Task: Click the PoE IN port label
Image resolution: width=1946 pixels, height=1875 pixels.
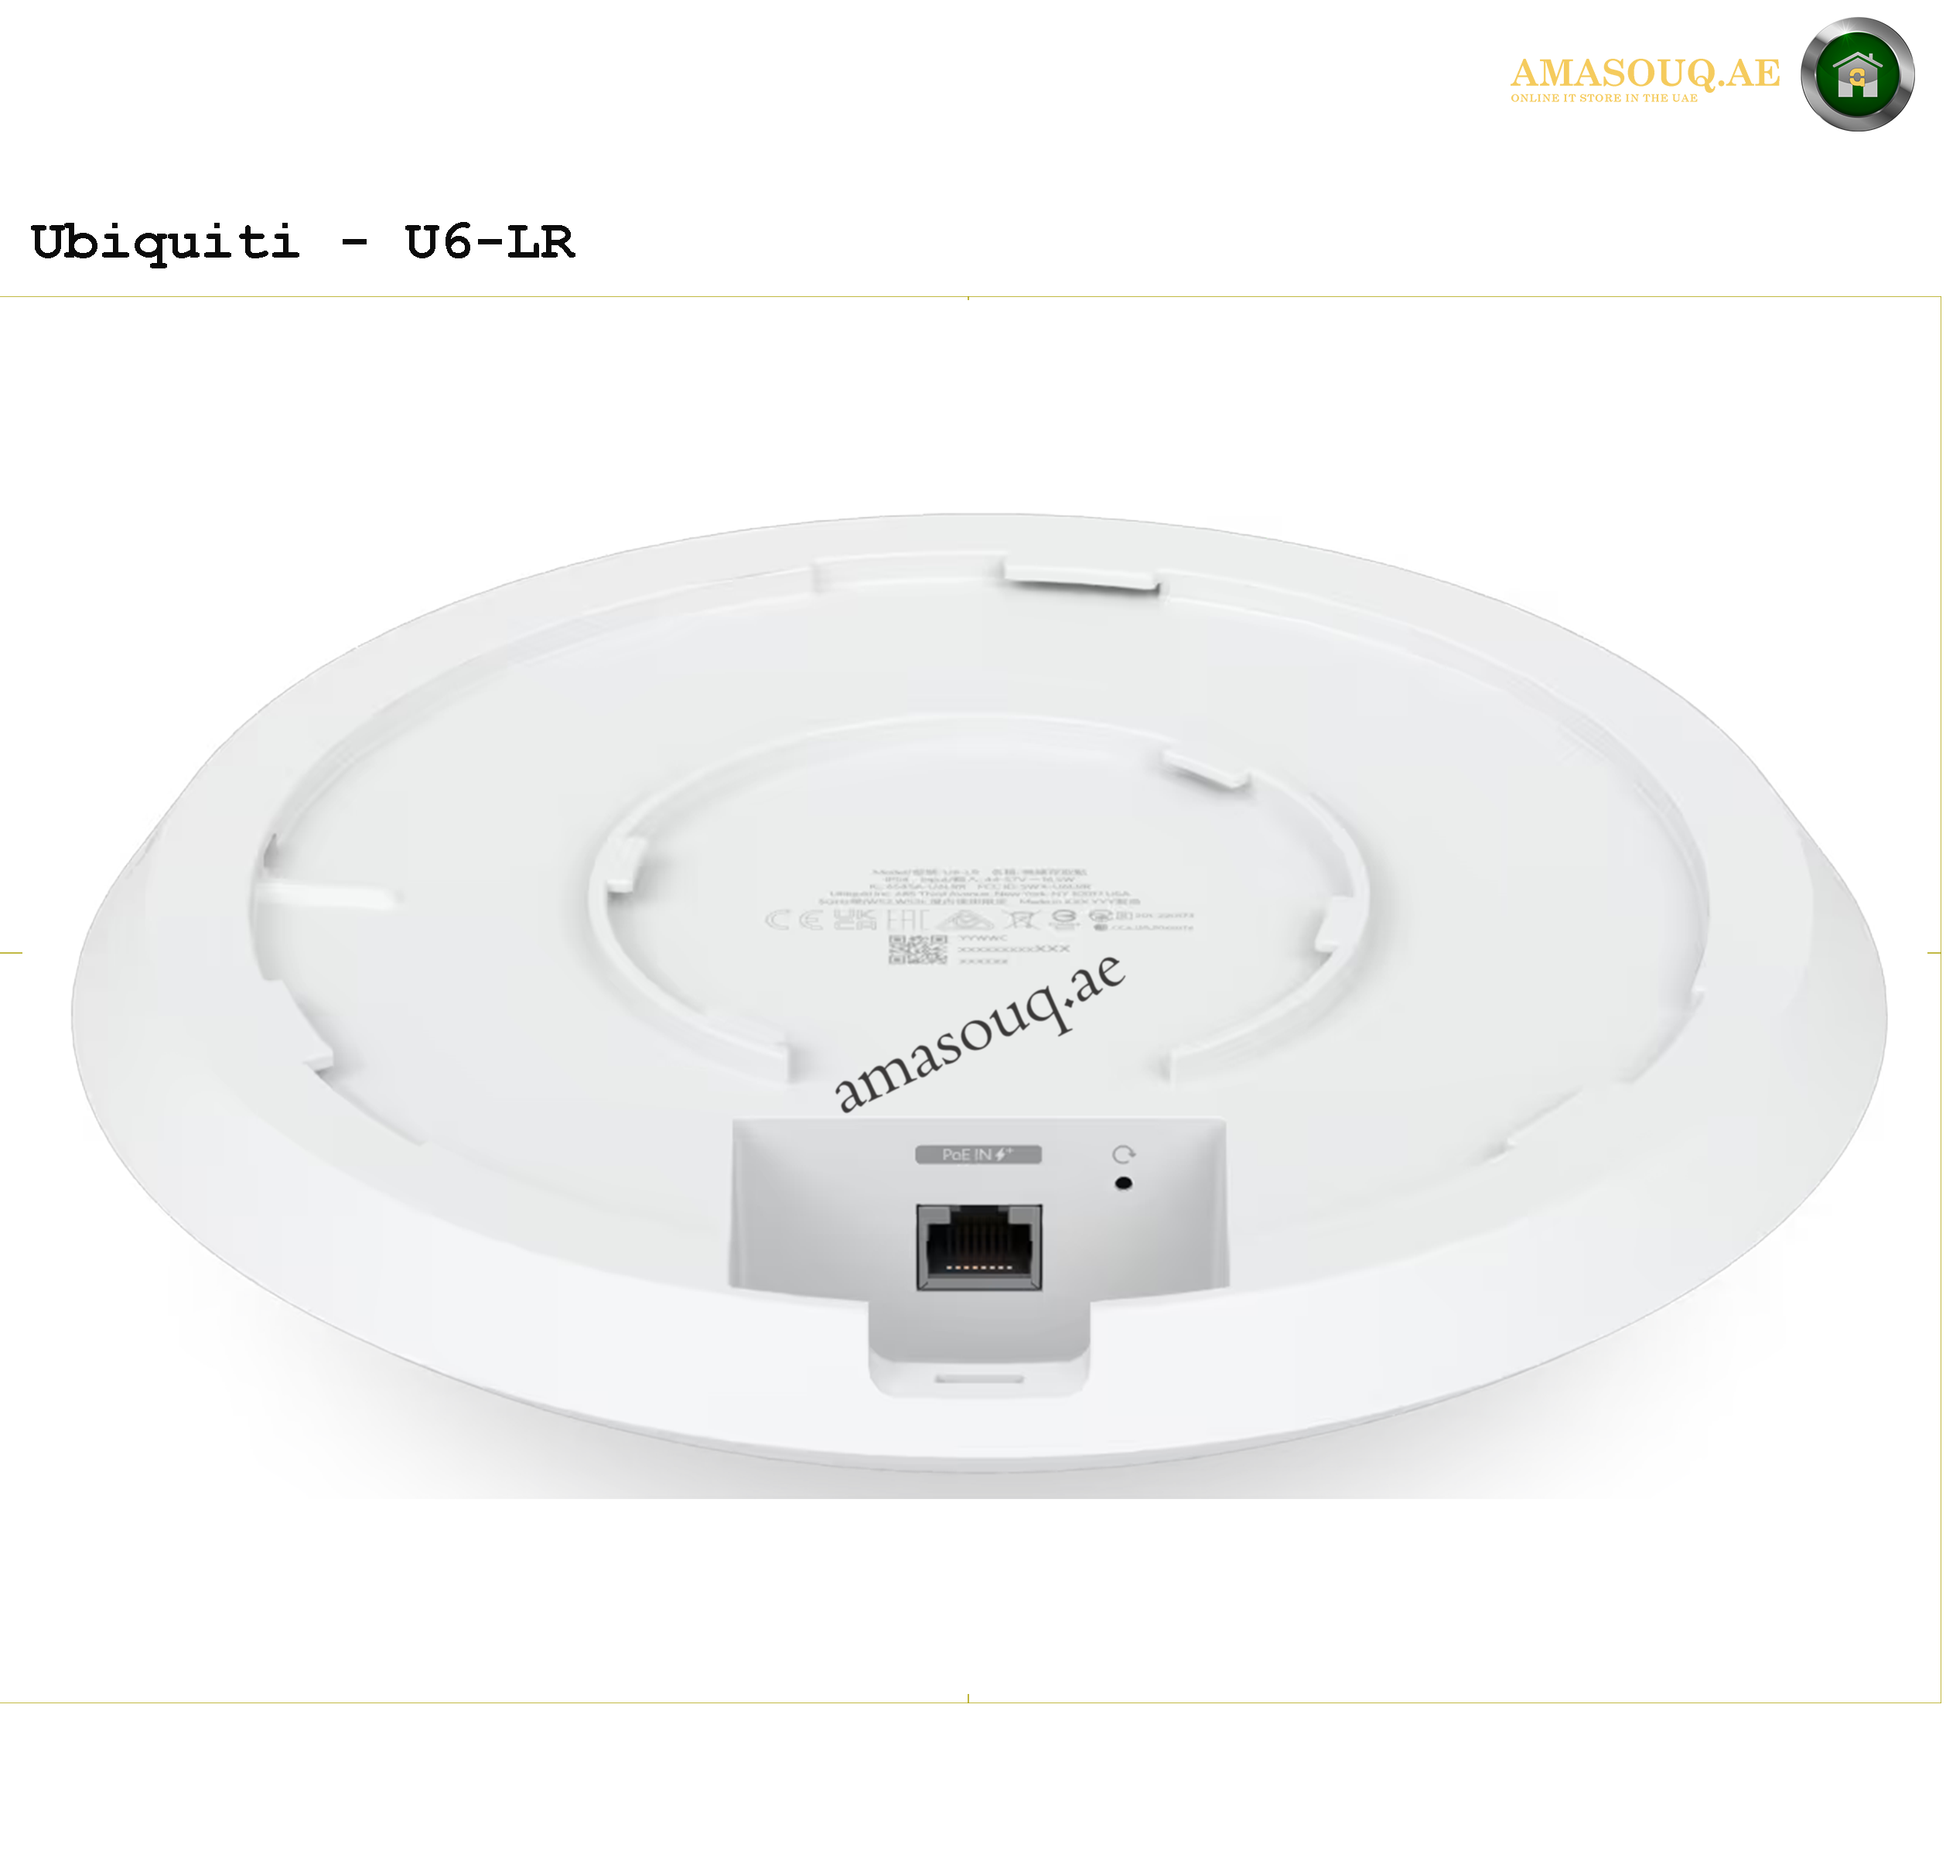Action: click(978, 1154)
